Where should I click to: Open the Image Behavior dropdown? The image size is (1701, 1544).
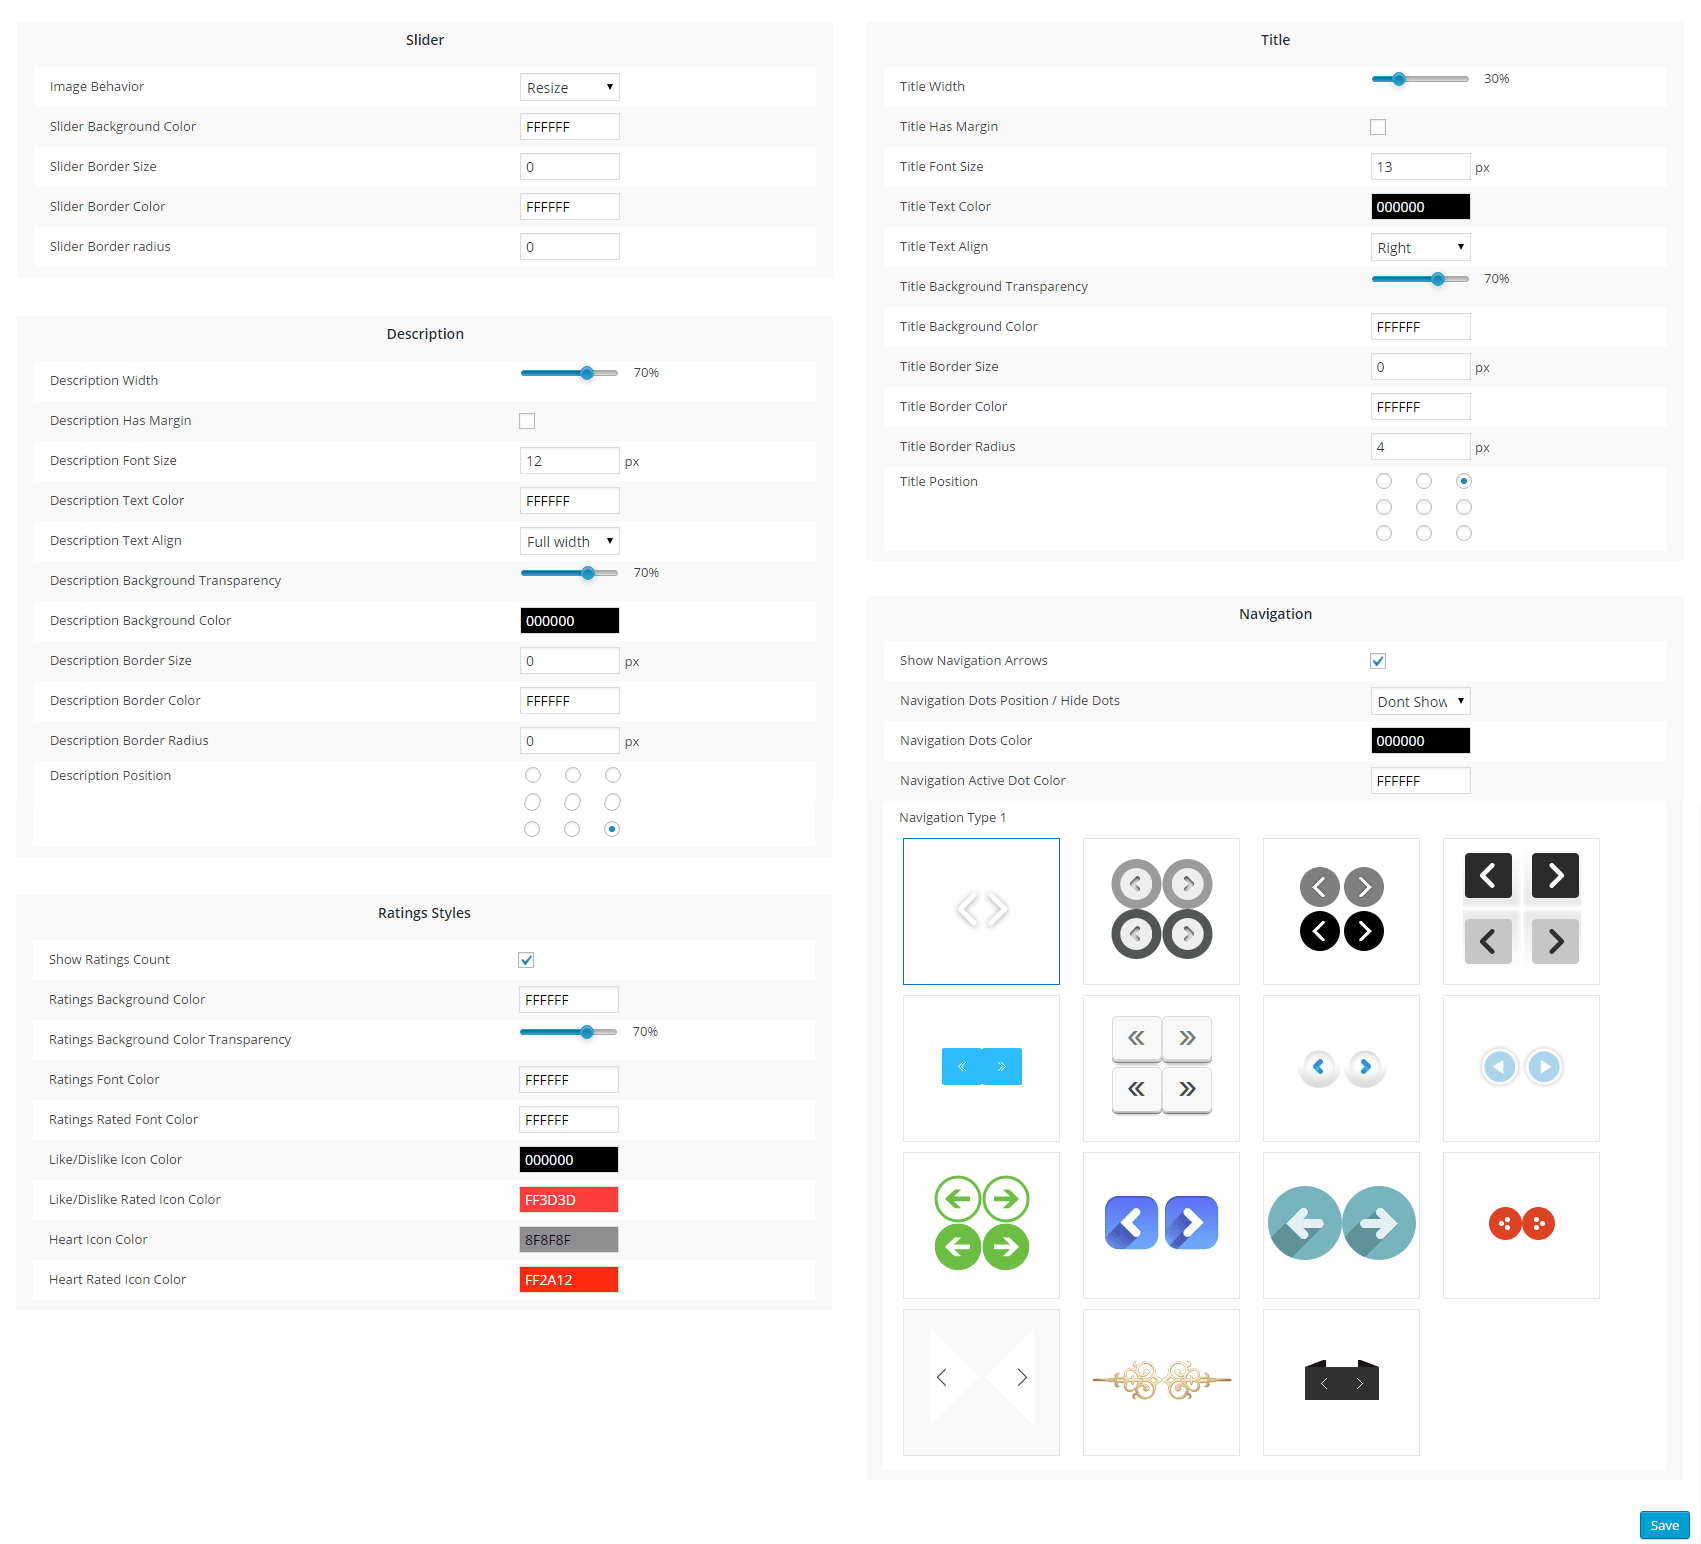click(569, 88)
